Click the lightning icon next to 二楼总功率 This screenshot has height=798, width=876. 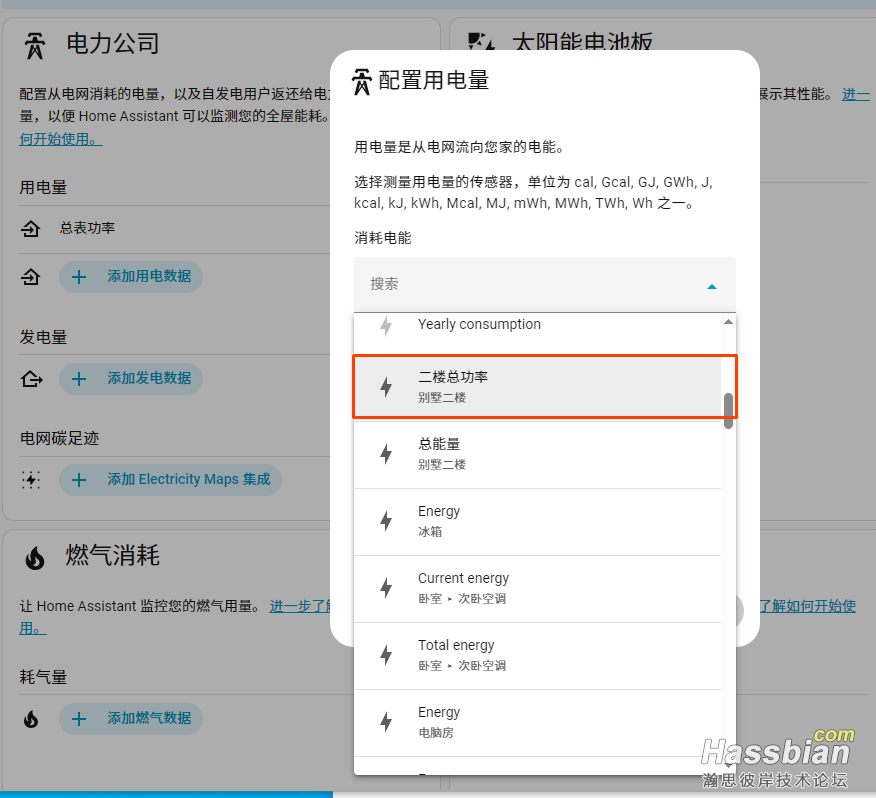pyautogui.click(x=386, y=387)
